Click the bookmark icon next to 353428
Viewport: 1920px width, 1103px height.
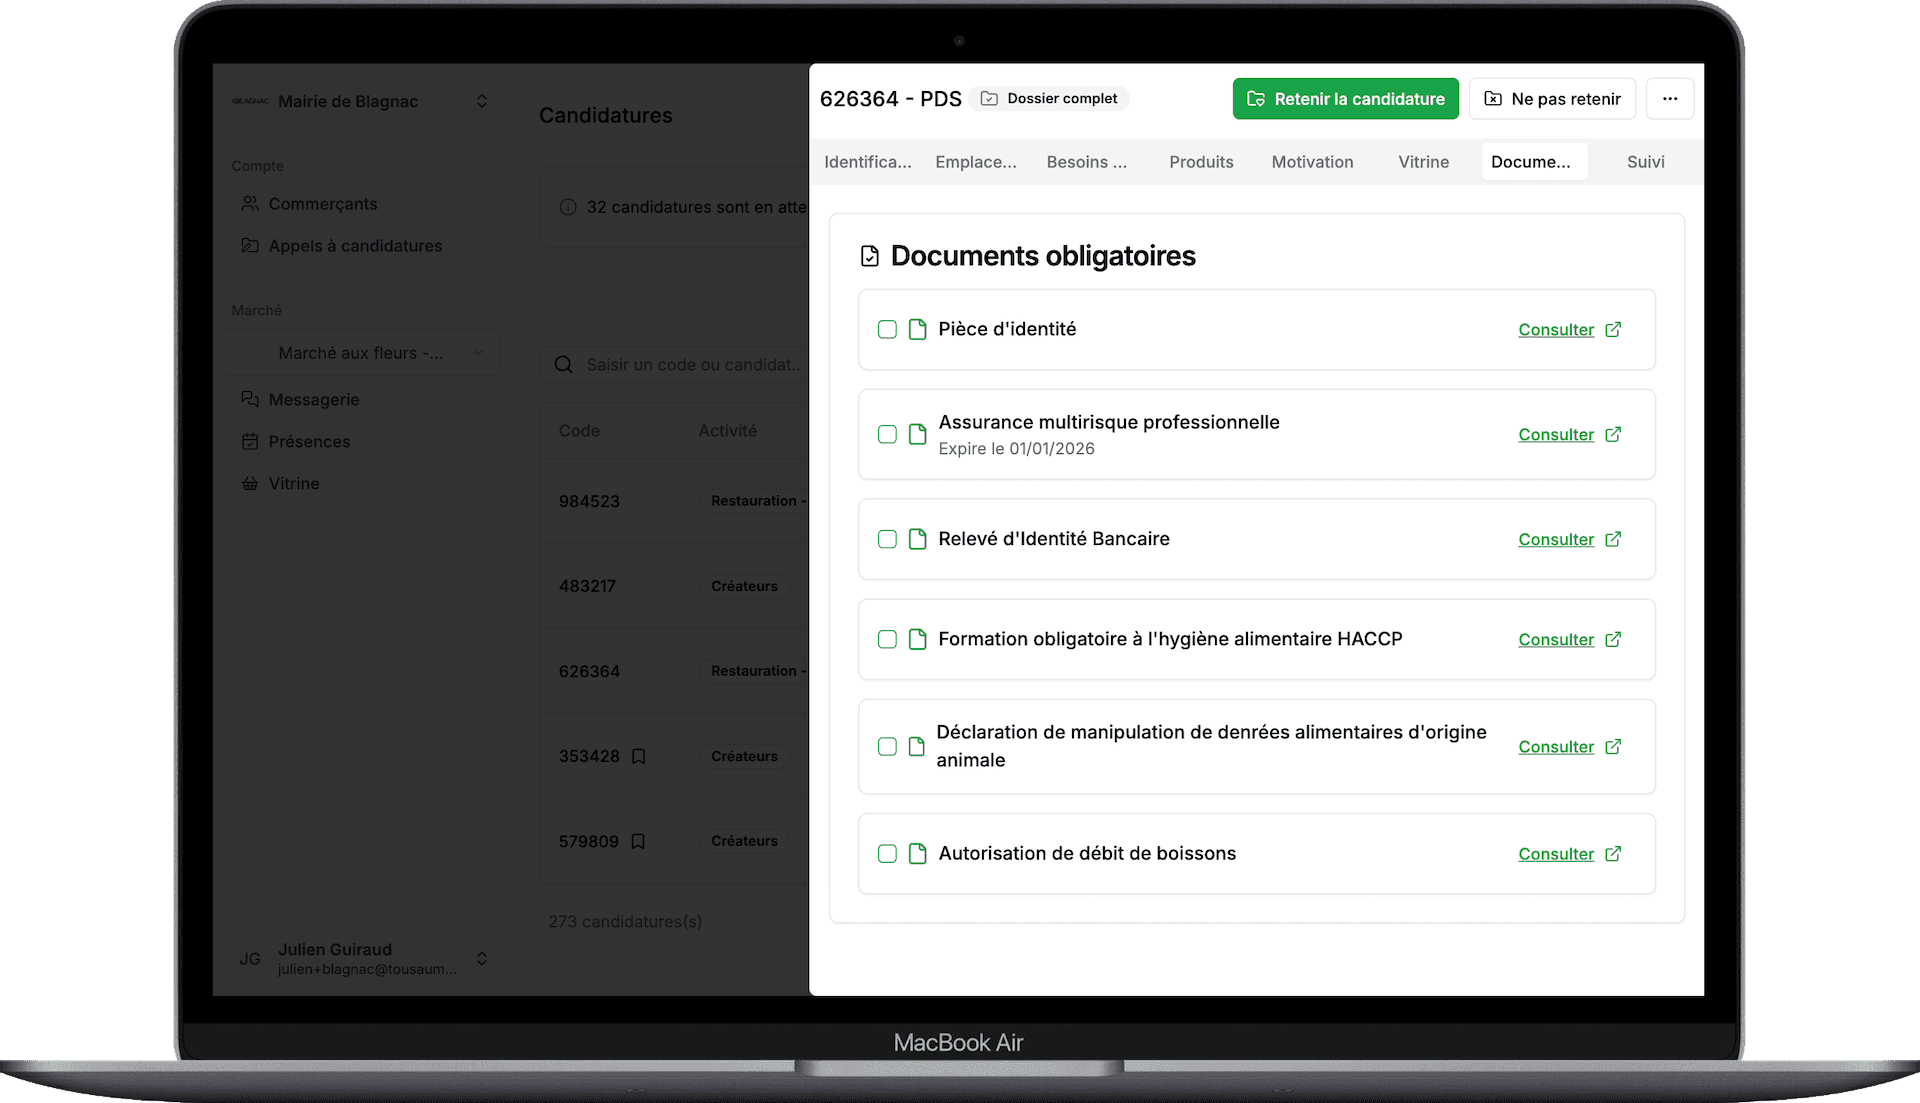[x=639, y=756]
